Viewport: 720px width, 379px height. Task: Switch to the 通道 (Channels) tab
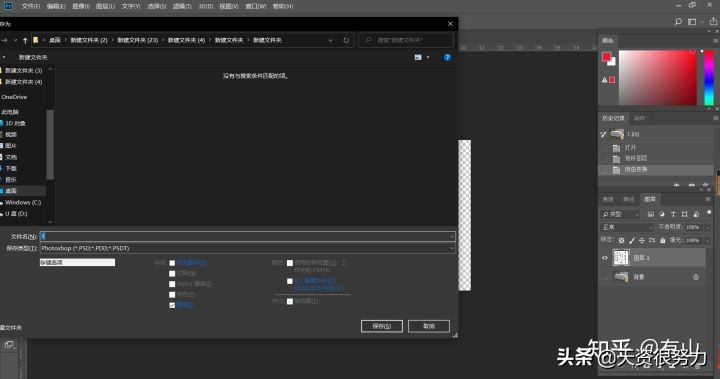[x=608, y=199]
